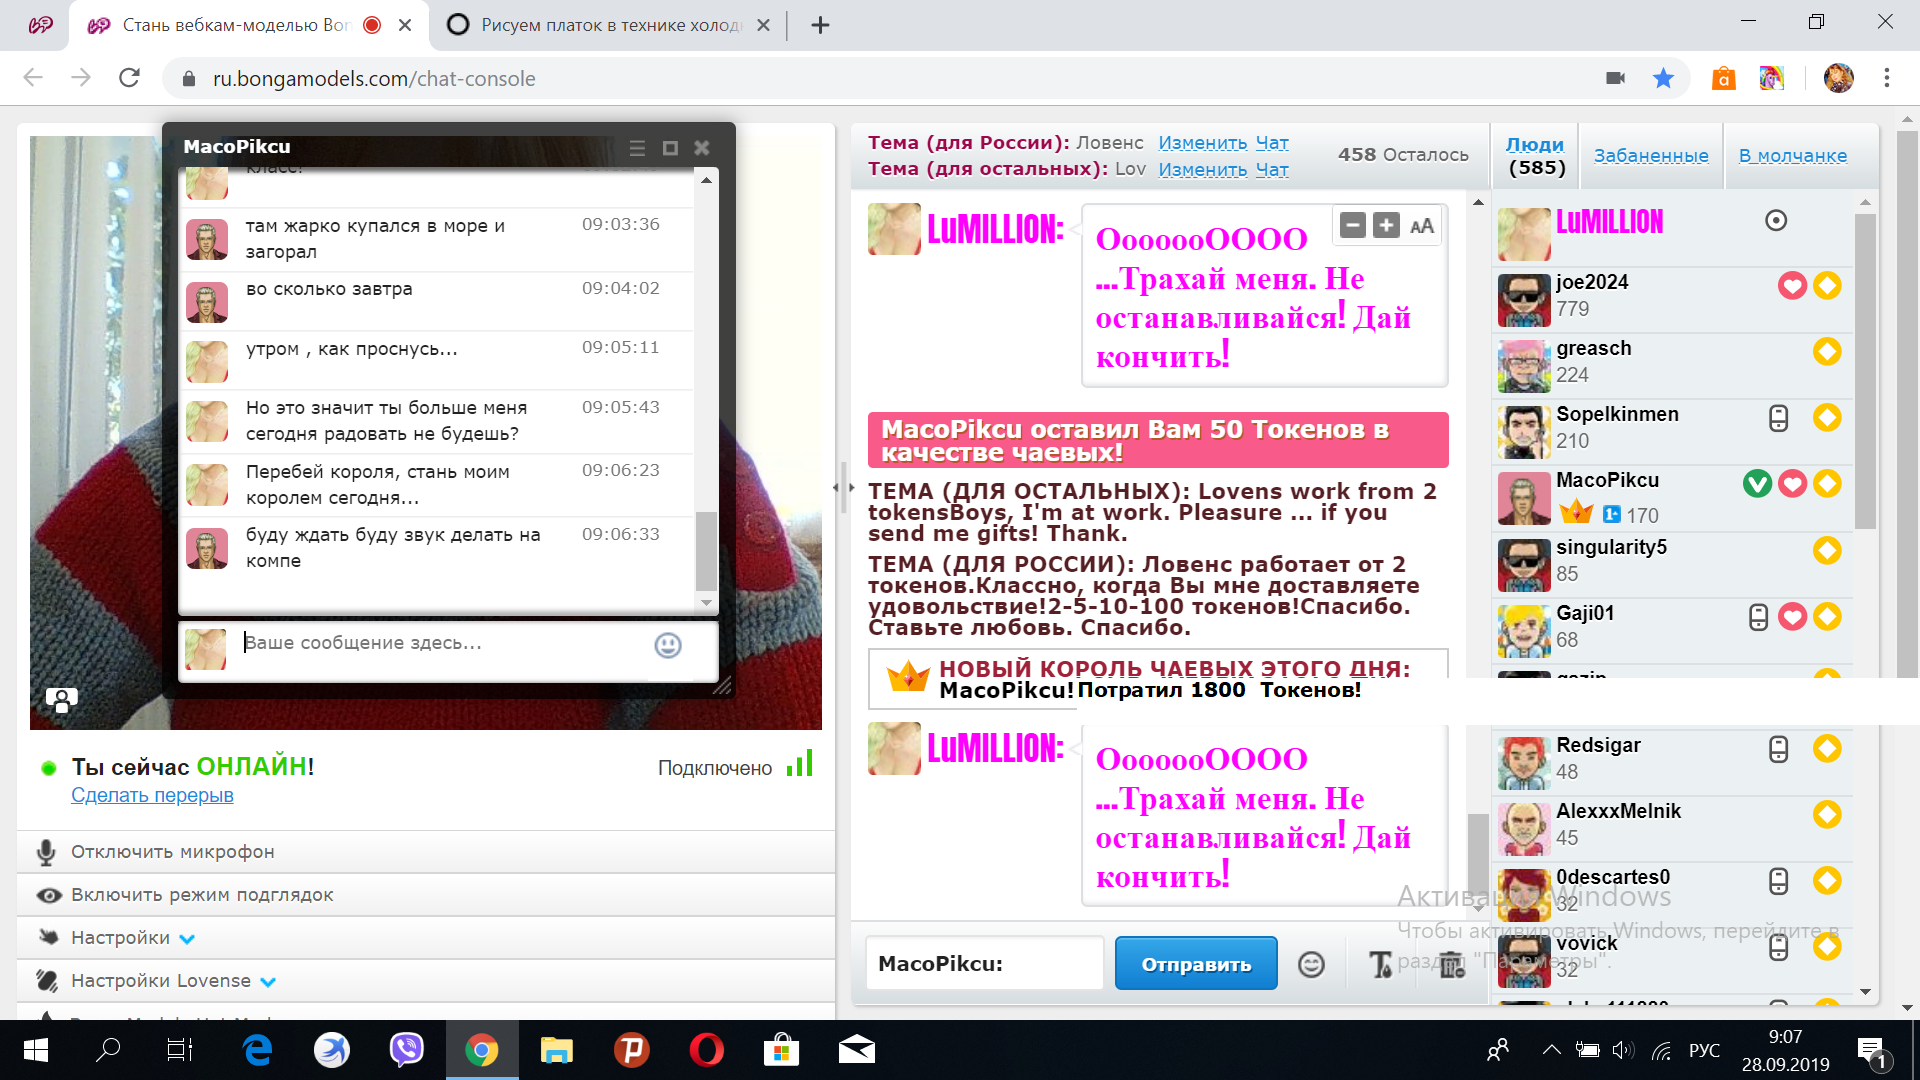This screenshot has width=1920, height=1080.
Task: Toggle Отключить микрофон microphone option
Action: pyautogui.click(x=172, y=852)
